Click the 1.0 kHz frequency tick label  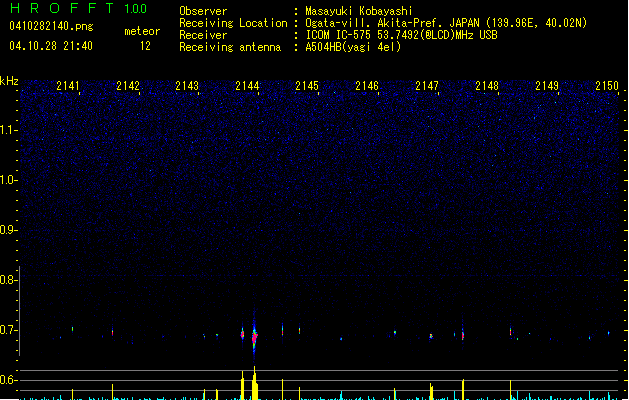tap(8, 180)
